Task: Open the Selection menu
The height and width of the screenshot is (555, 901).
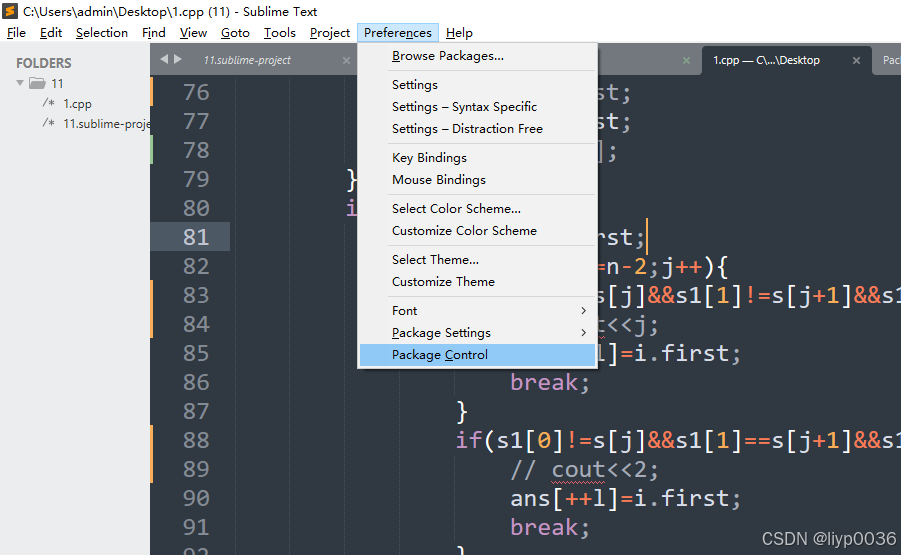Action: [102, 33]
